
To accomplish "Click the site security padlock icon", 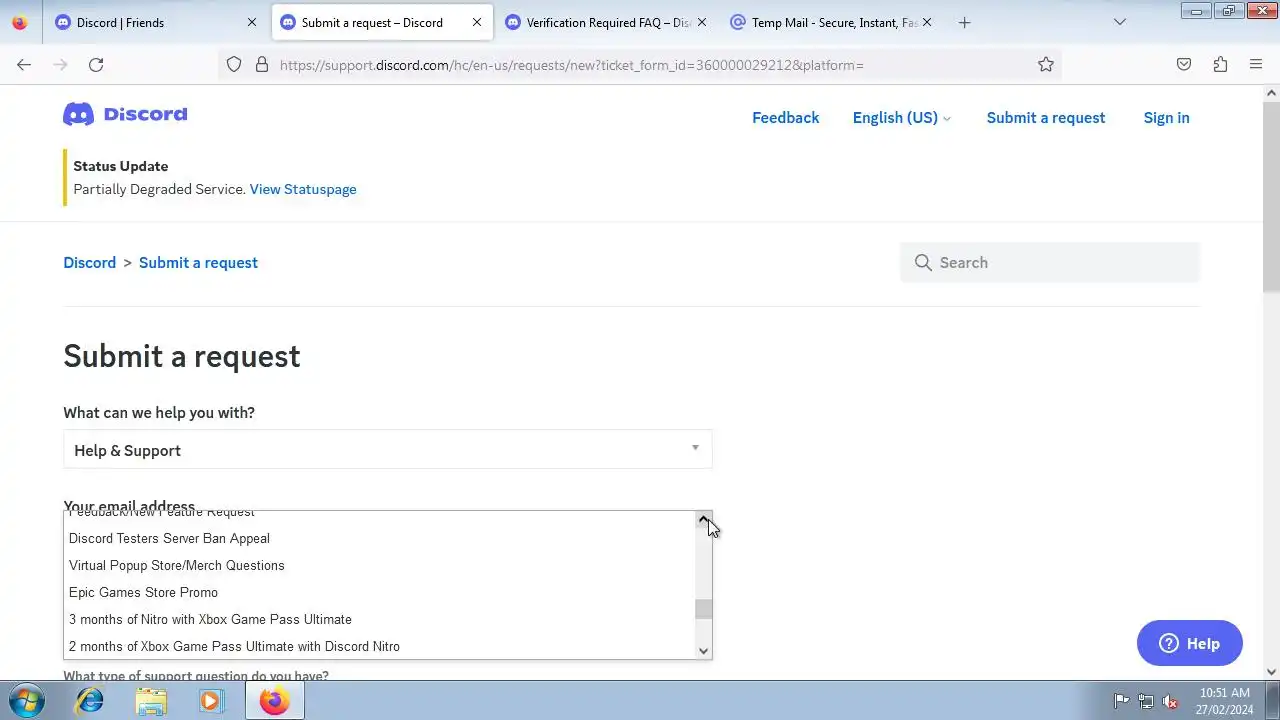I will pos(262,64).
